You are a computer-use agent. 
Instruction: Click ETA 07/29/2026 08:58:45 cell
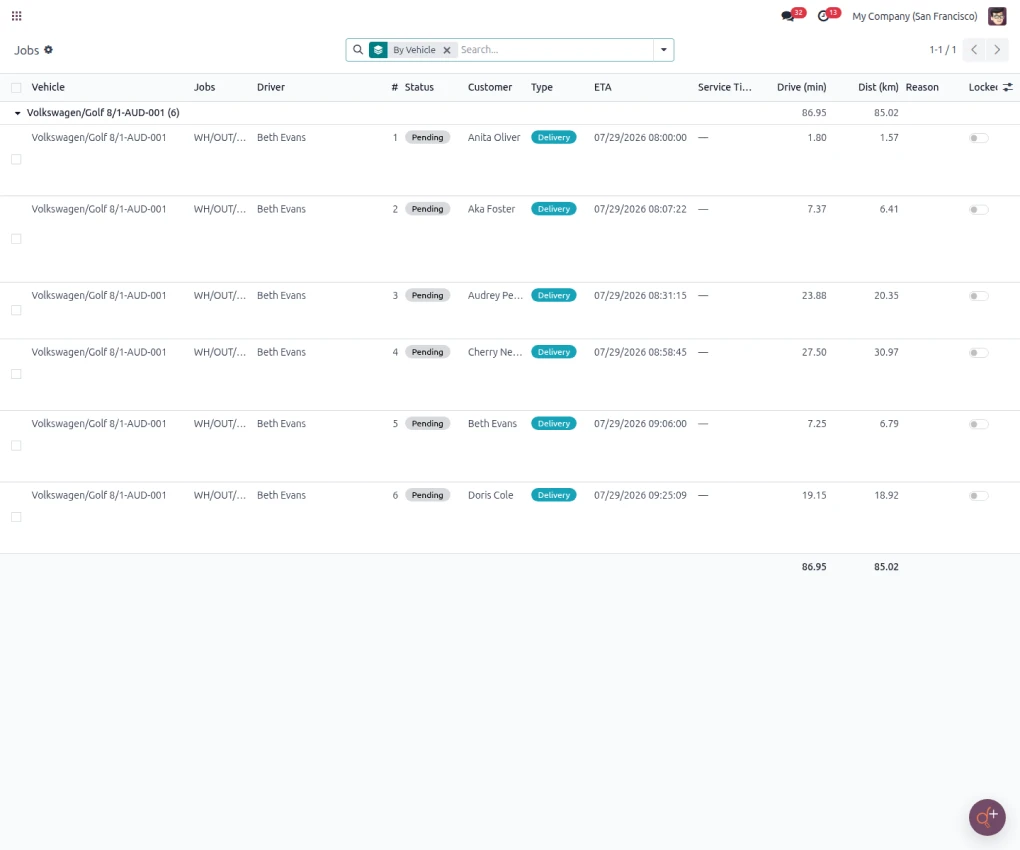point(640,352)
